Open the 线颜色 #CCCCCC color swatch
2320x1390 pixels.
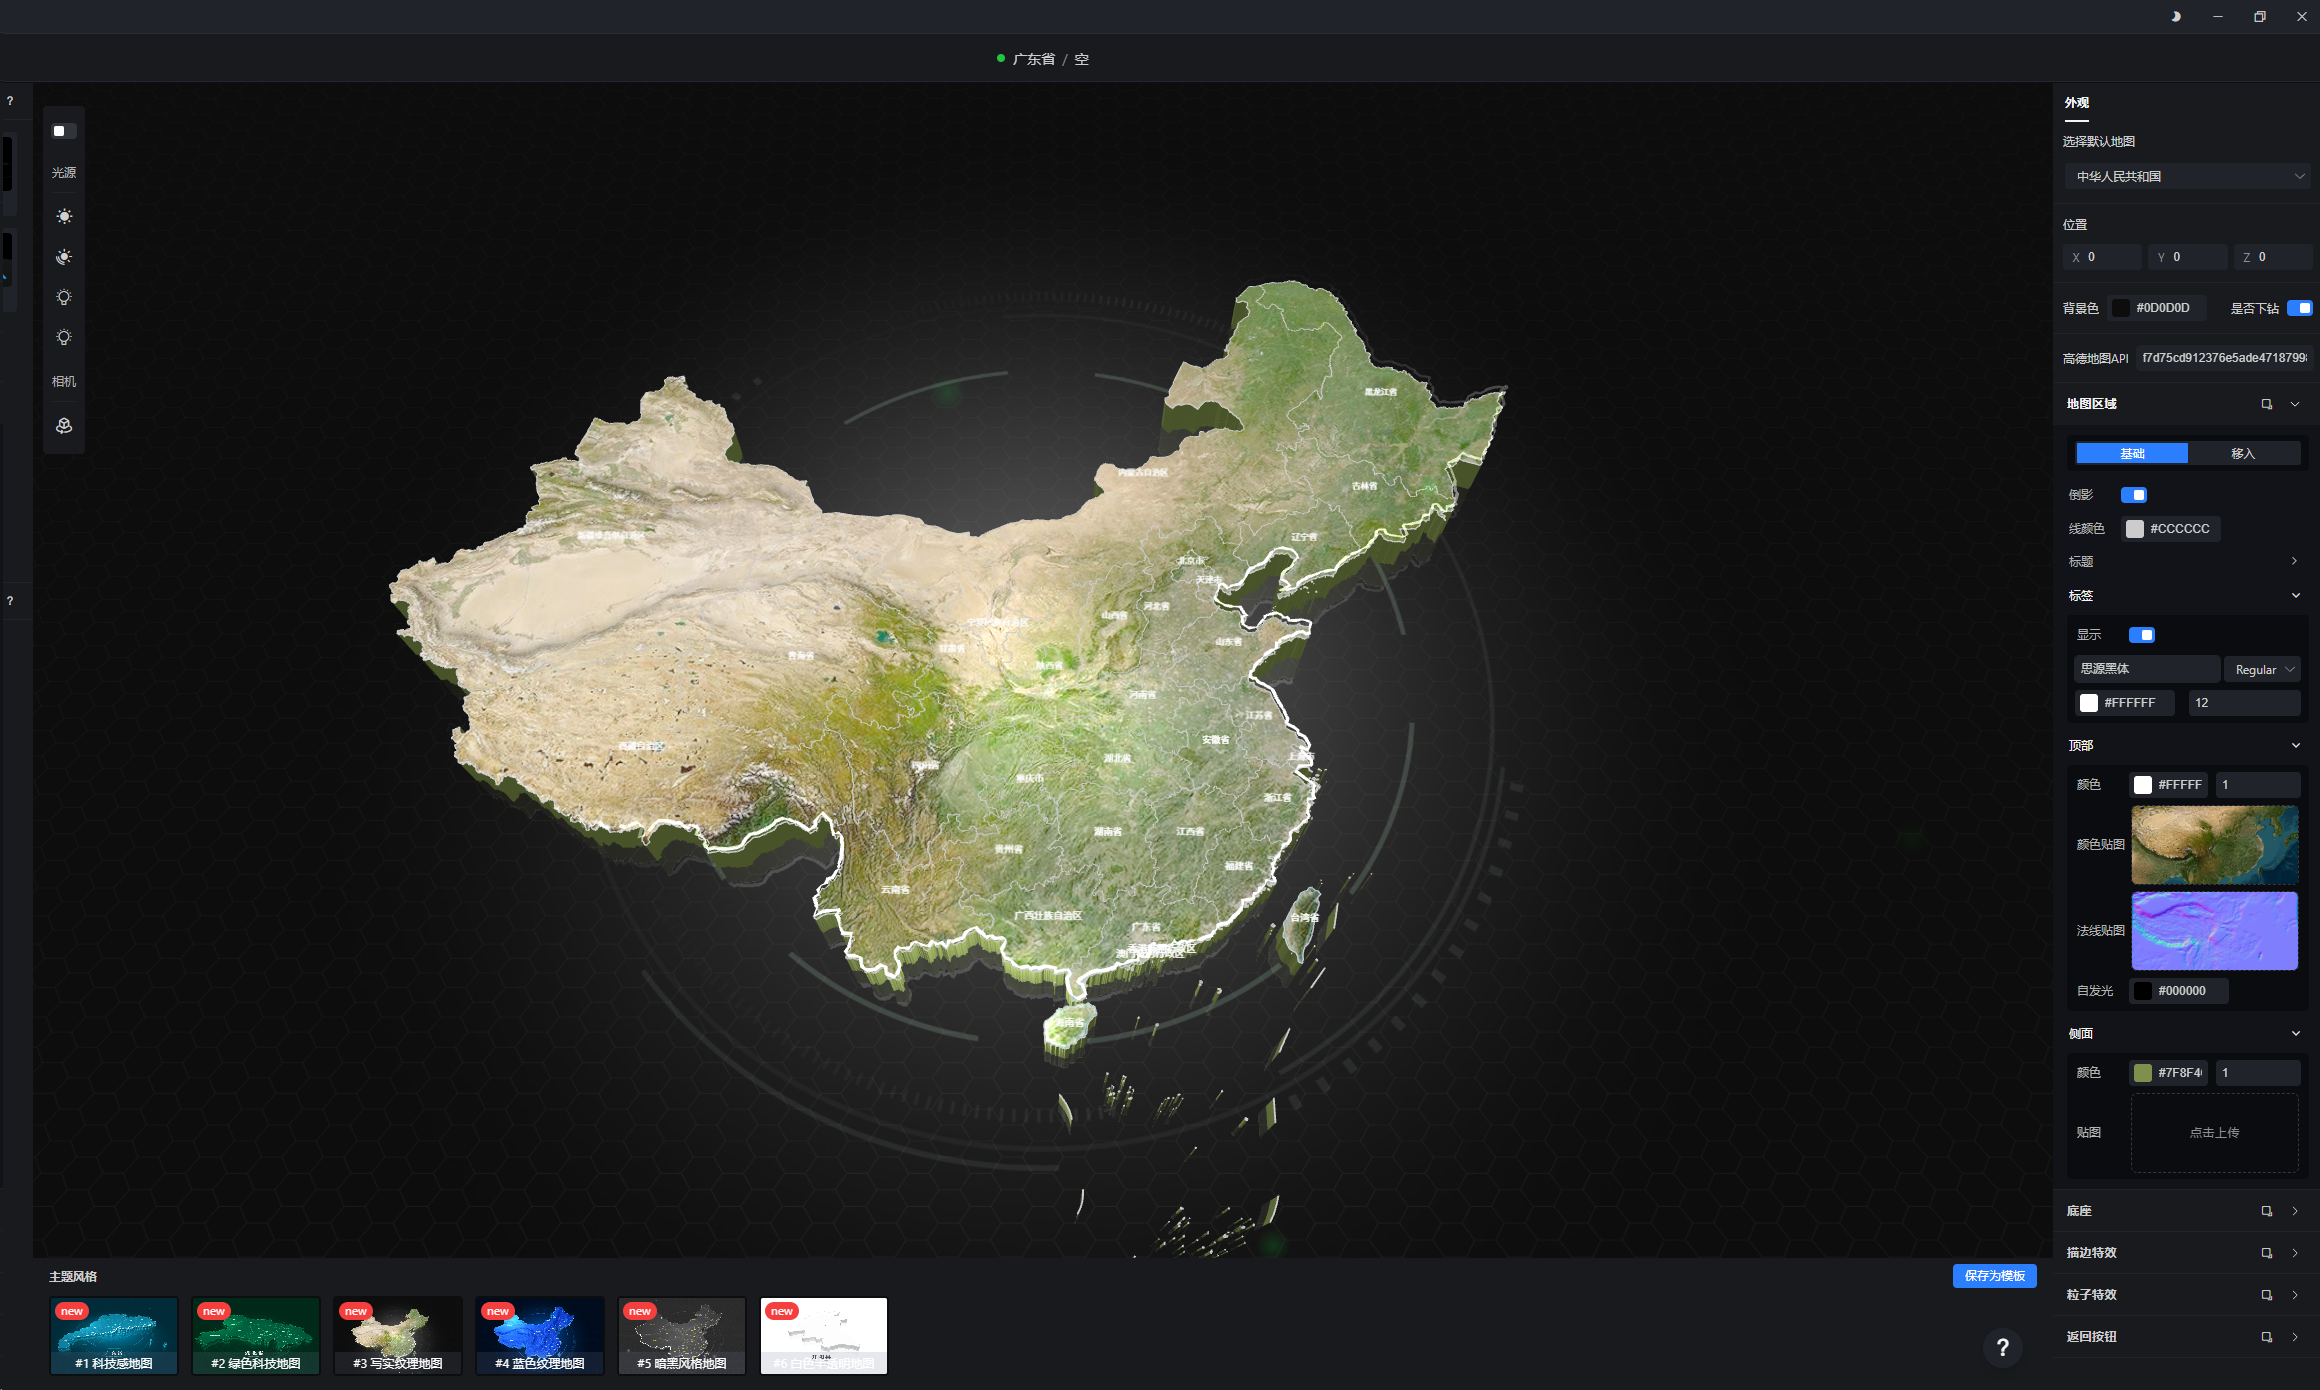click(x=2134, y=529)
